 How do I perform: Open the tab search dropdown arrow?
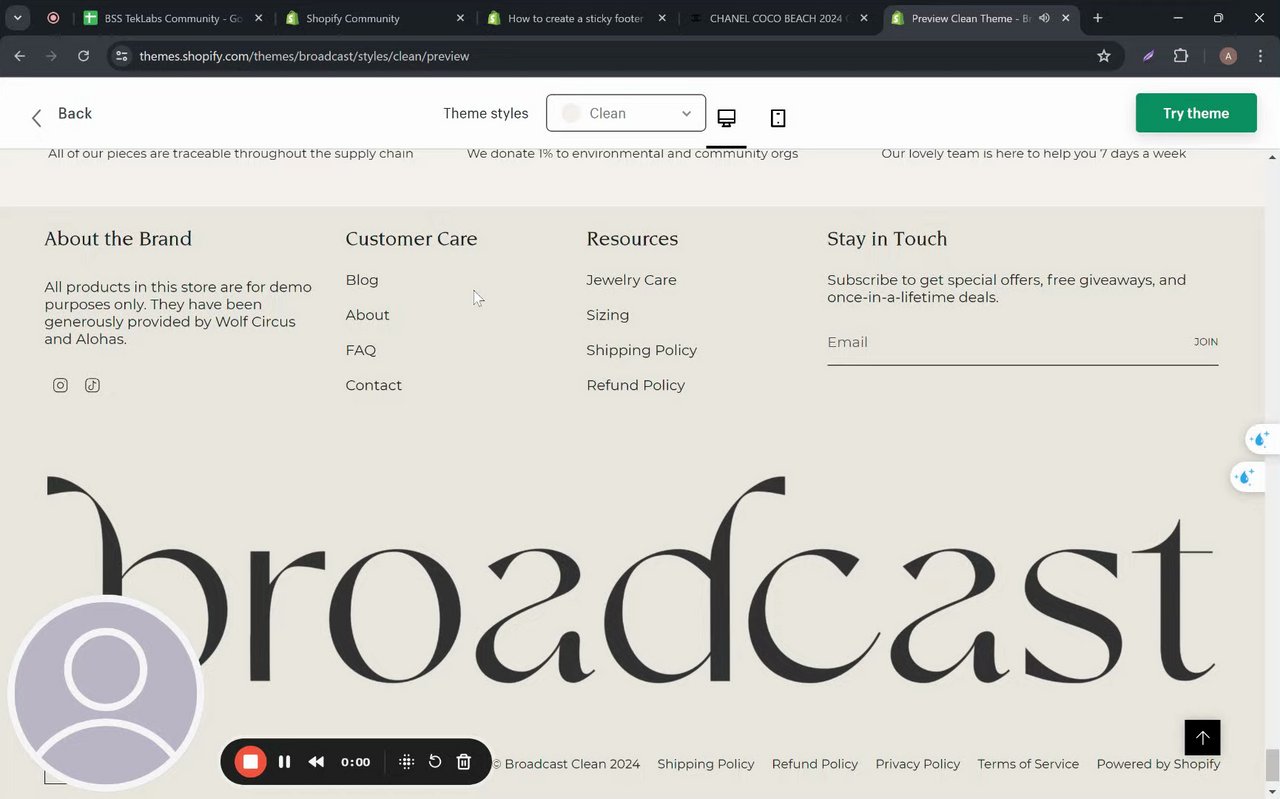[18, 18]
